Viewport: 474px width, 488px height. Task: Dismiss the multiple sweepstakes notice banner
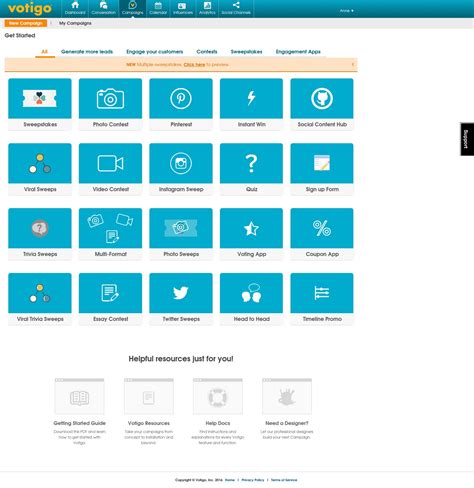tap(353, 64)
